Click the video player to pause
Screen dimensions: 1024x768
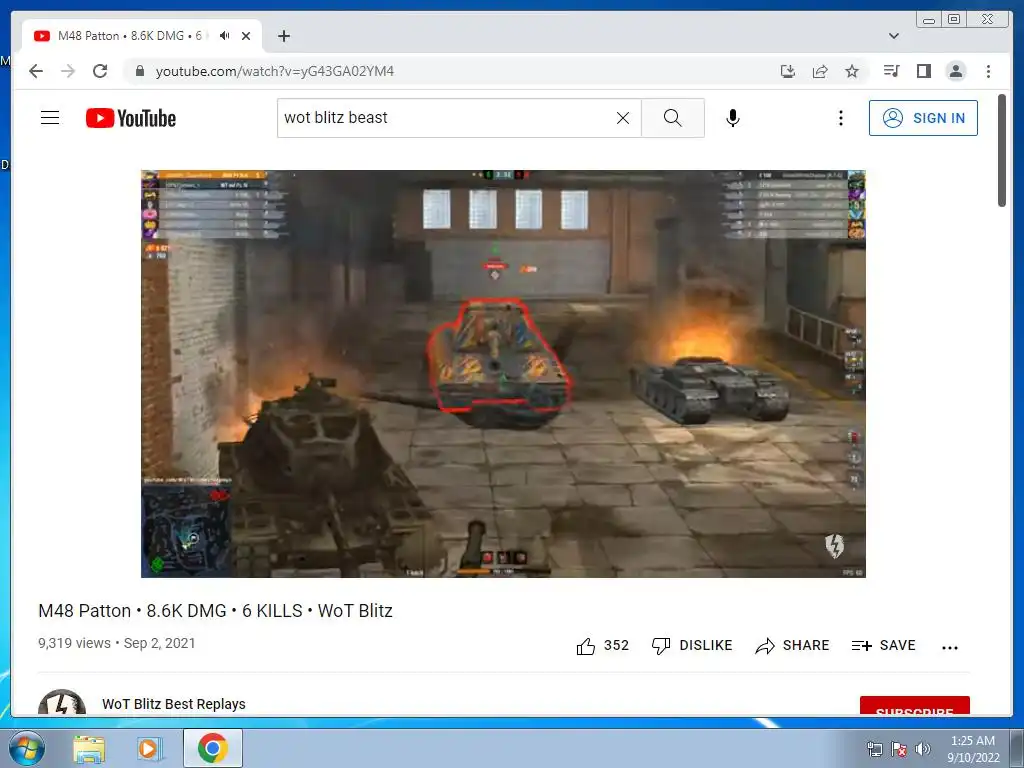pyautogui.click(x=504, y=374)
